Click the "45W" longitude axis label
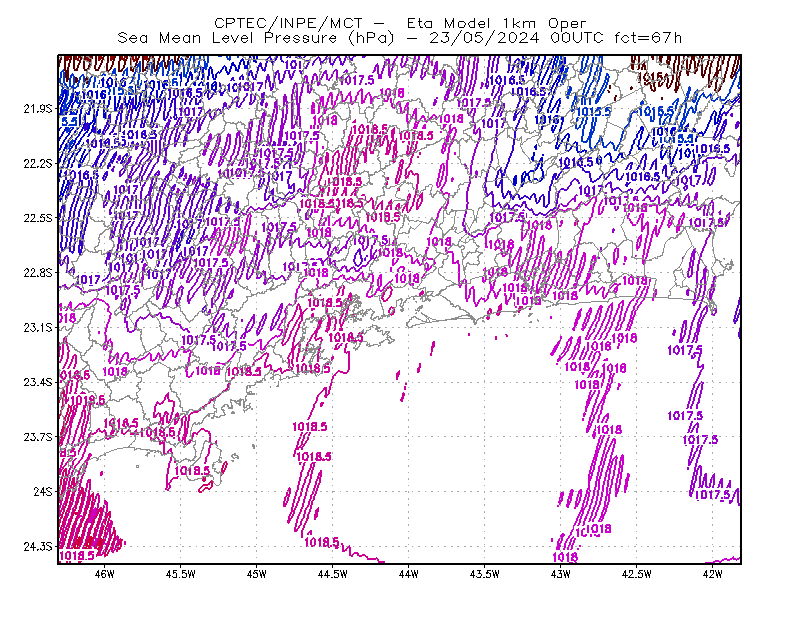The height and width of the screenshot is (618, 800). coord(257,574)
